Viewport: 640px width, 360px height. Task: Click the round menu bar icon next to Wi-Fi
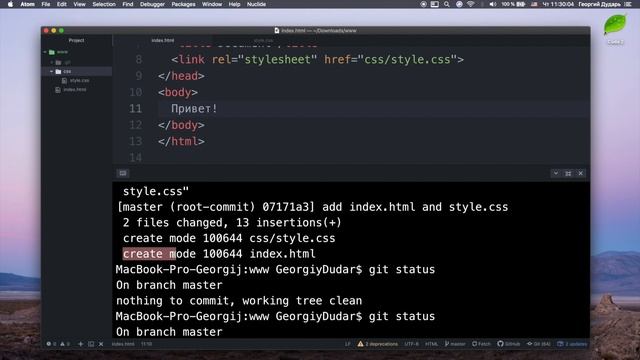pos(459,4)
